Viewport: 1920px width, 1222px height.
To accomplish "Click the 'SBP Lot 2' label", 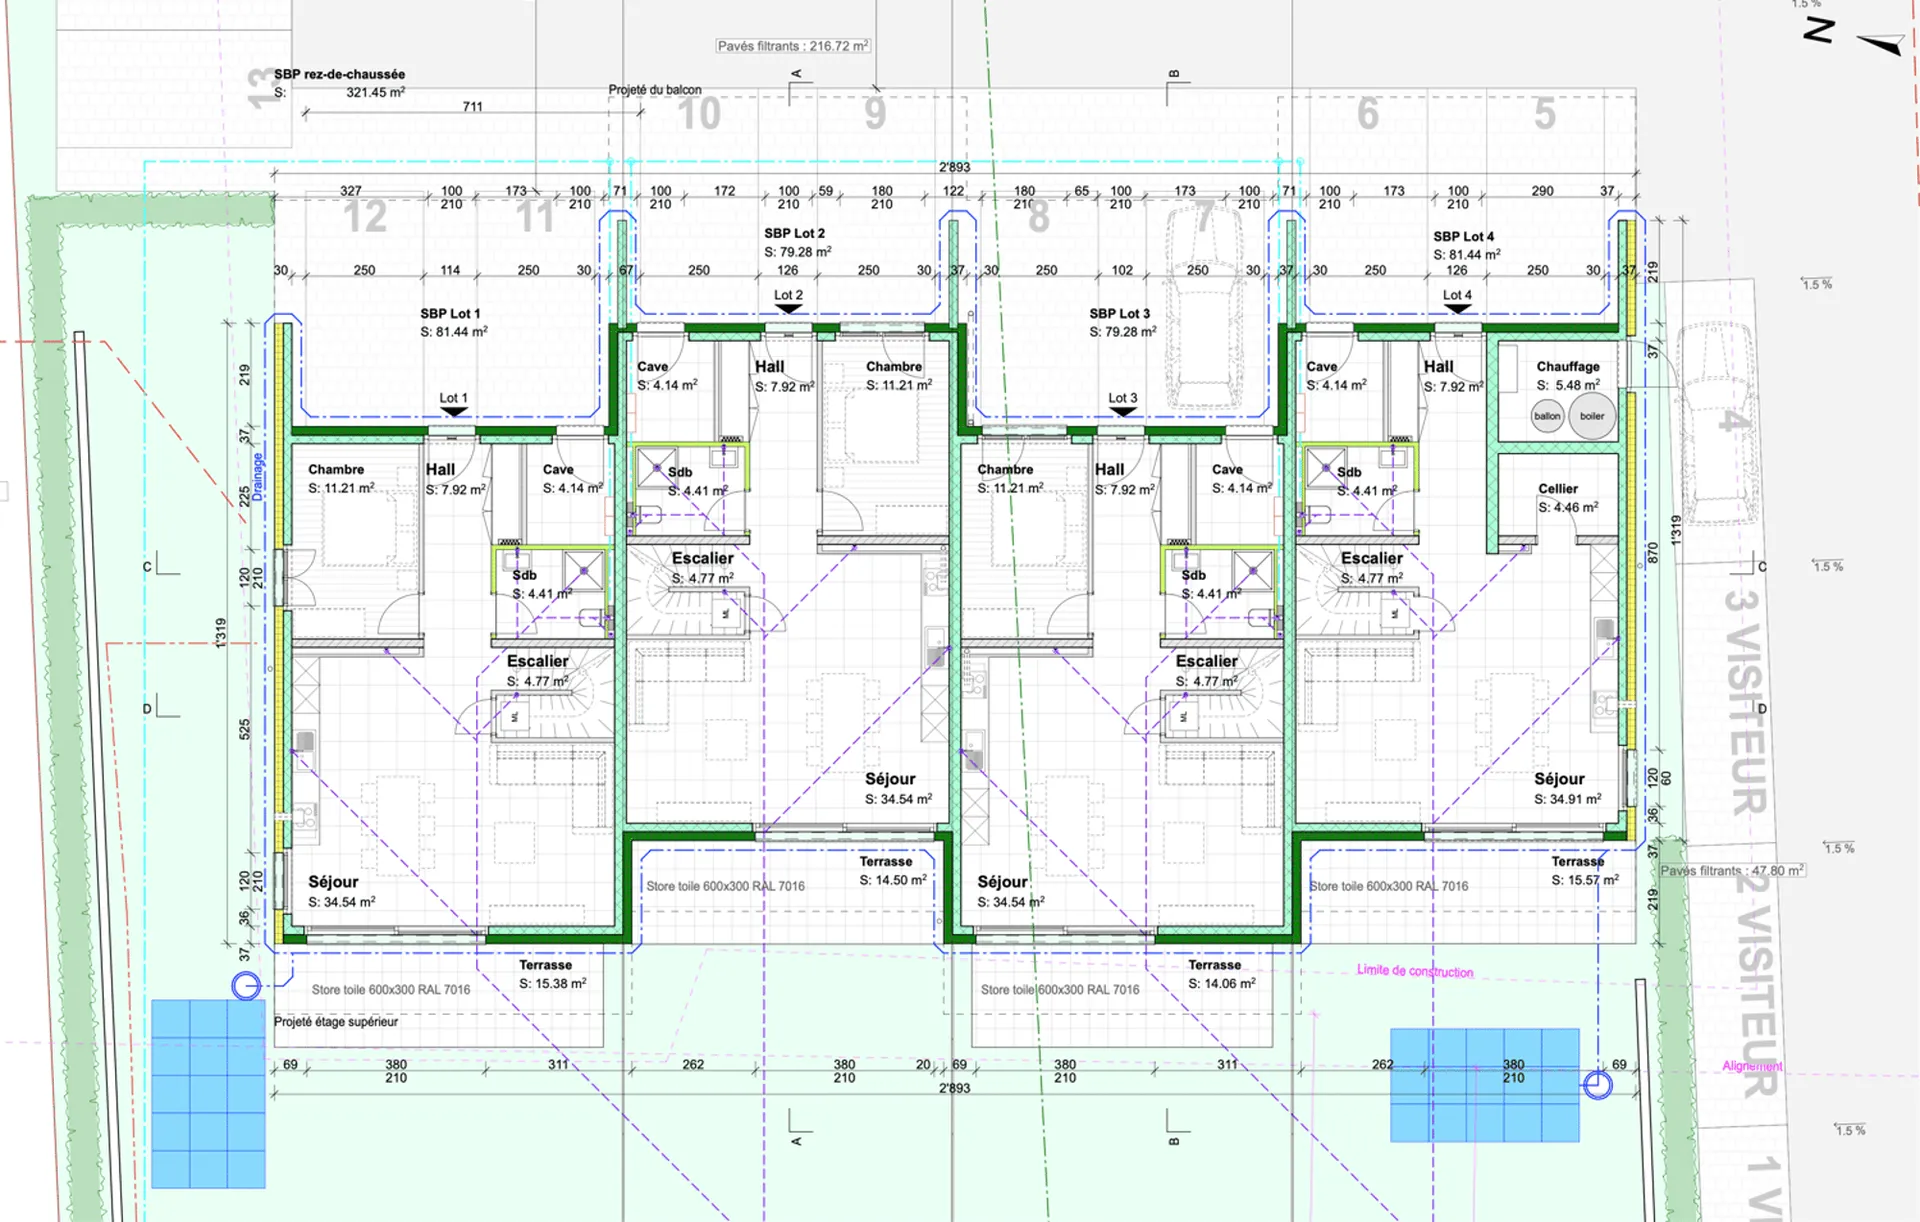I will pyautogui.click(x=795, y=233).
